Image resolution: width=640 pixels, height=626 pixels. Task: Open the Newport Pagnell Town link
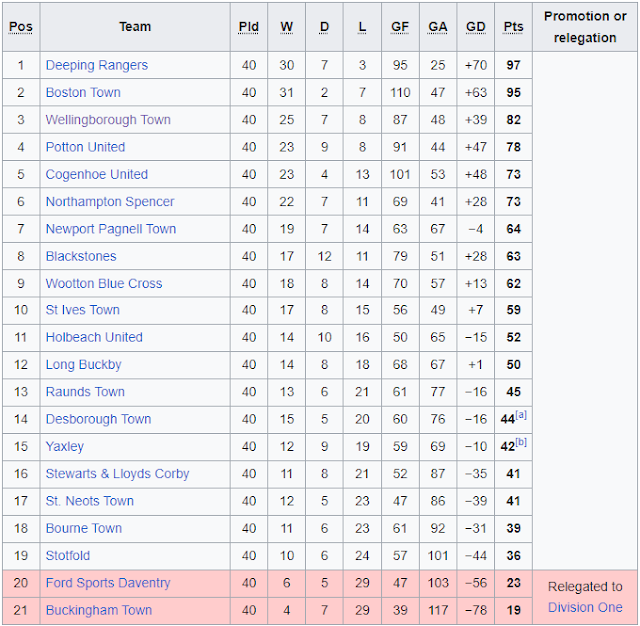(x=111, y=229)
